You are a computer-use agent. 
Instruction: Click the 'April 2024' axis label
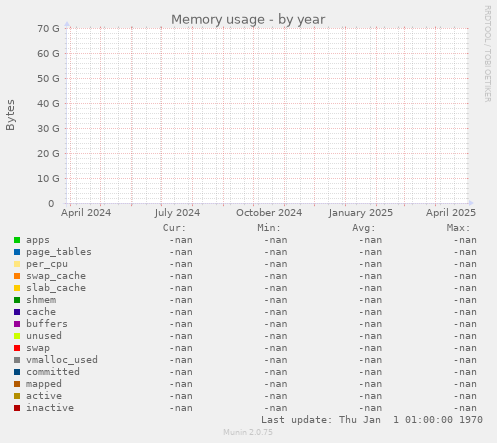86,213
